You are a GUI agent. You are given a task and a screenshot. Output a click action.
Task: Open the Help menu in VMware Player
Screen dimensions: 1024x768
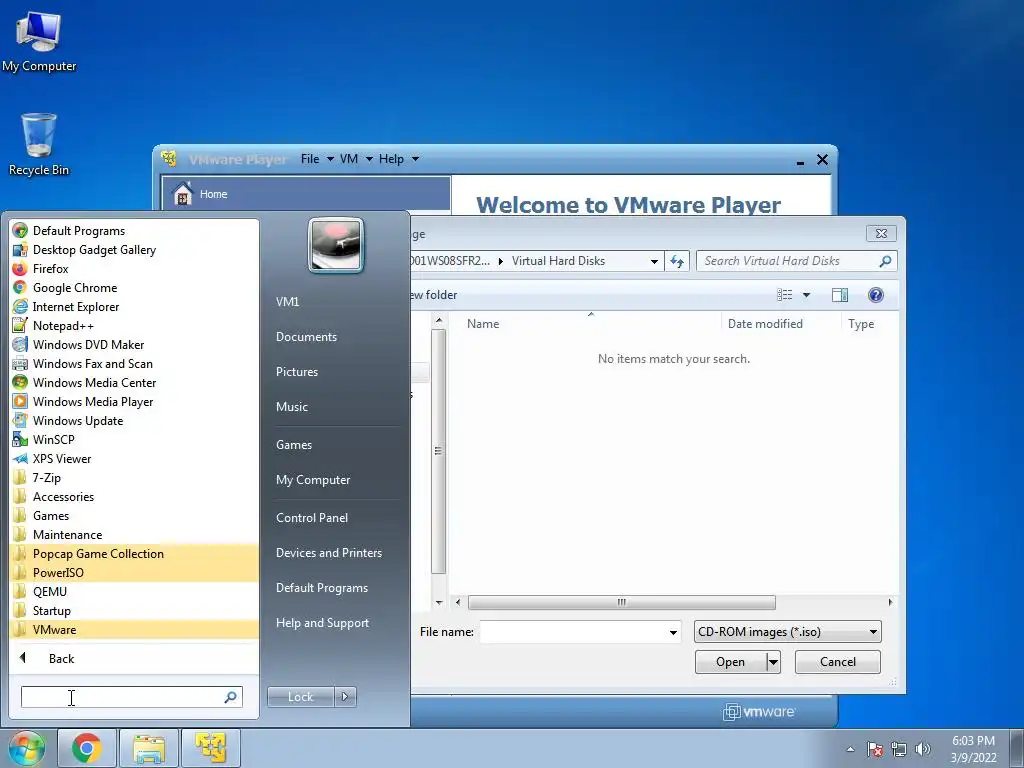tap(398, 159)
